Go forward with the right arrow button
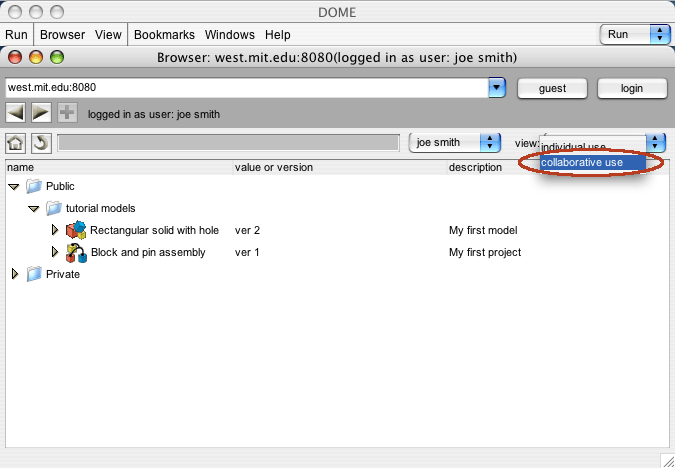675x468 pixels. [x=41, y=113]
